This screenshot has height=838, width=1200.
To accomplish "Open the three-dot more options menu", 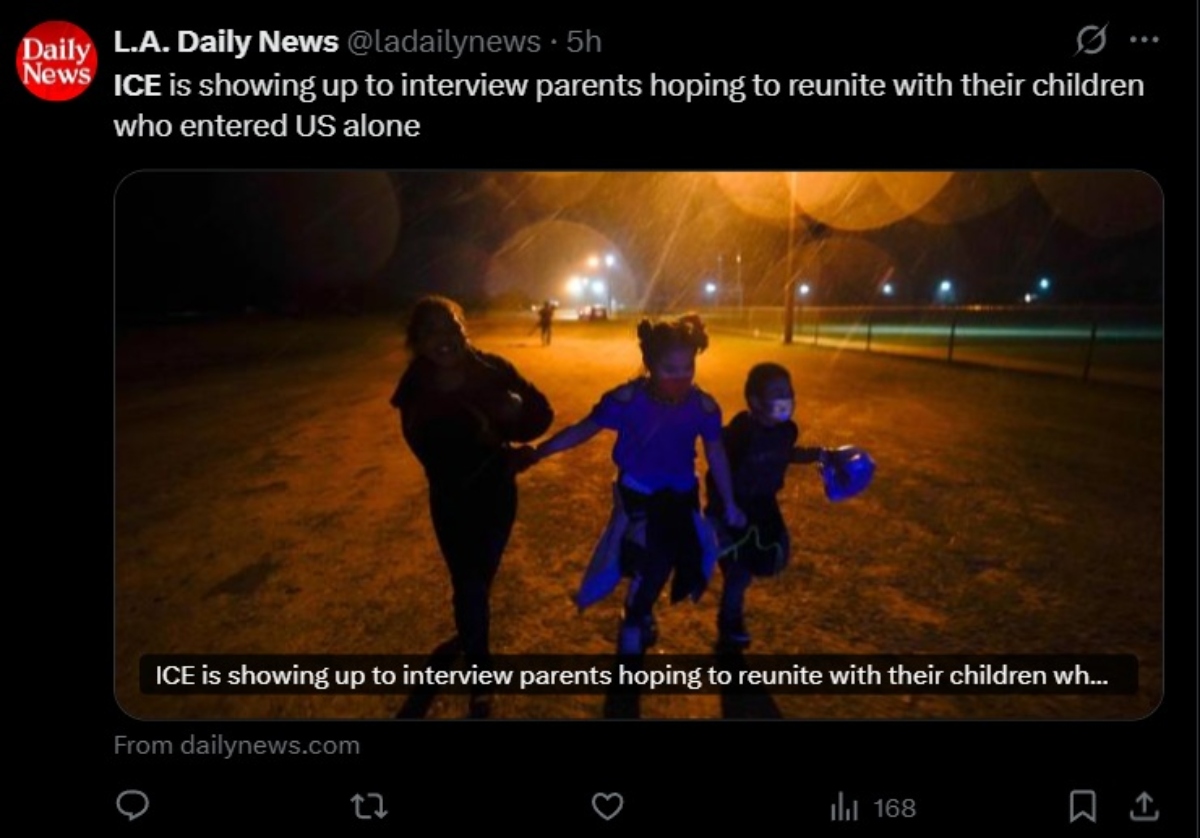I will point(1144,41).
